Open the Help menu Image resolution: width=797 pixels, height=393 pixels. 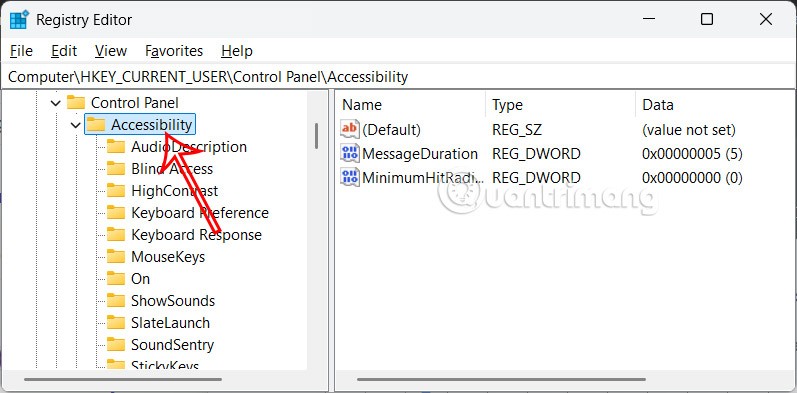click(x=237, y=51)
